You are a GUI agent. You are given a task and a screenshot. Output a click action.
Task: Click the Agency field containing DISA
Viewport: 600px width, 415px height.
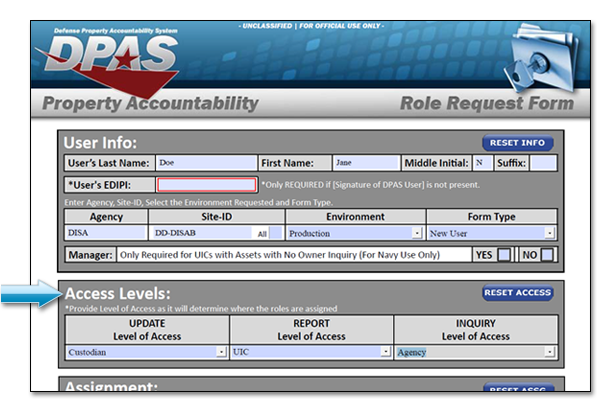pyautogui.click(x=106, y=233)
